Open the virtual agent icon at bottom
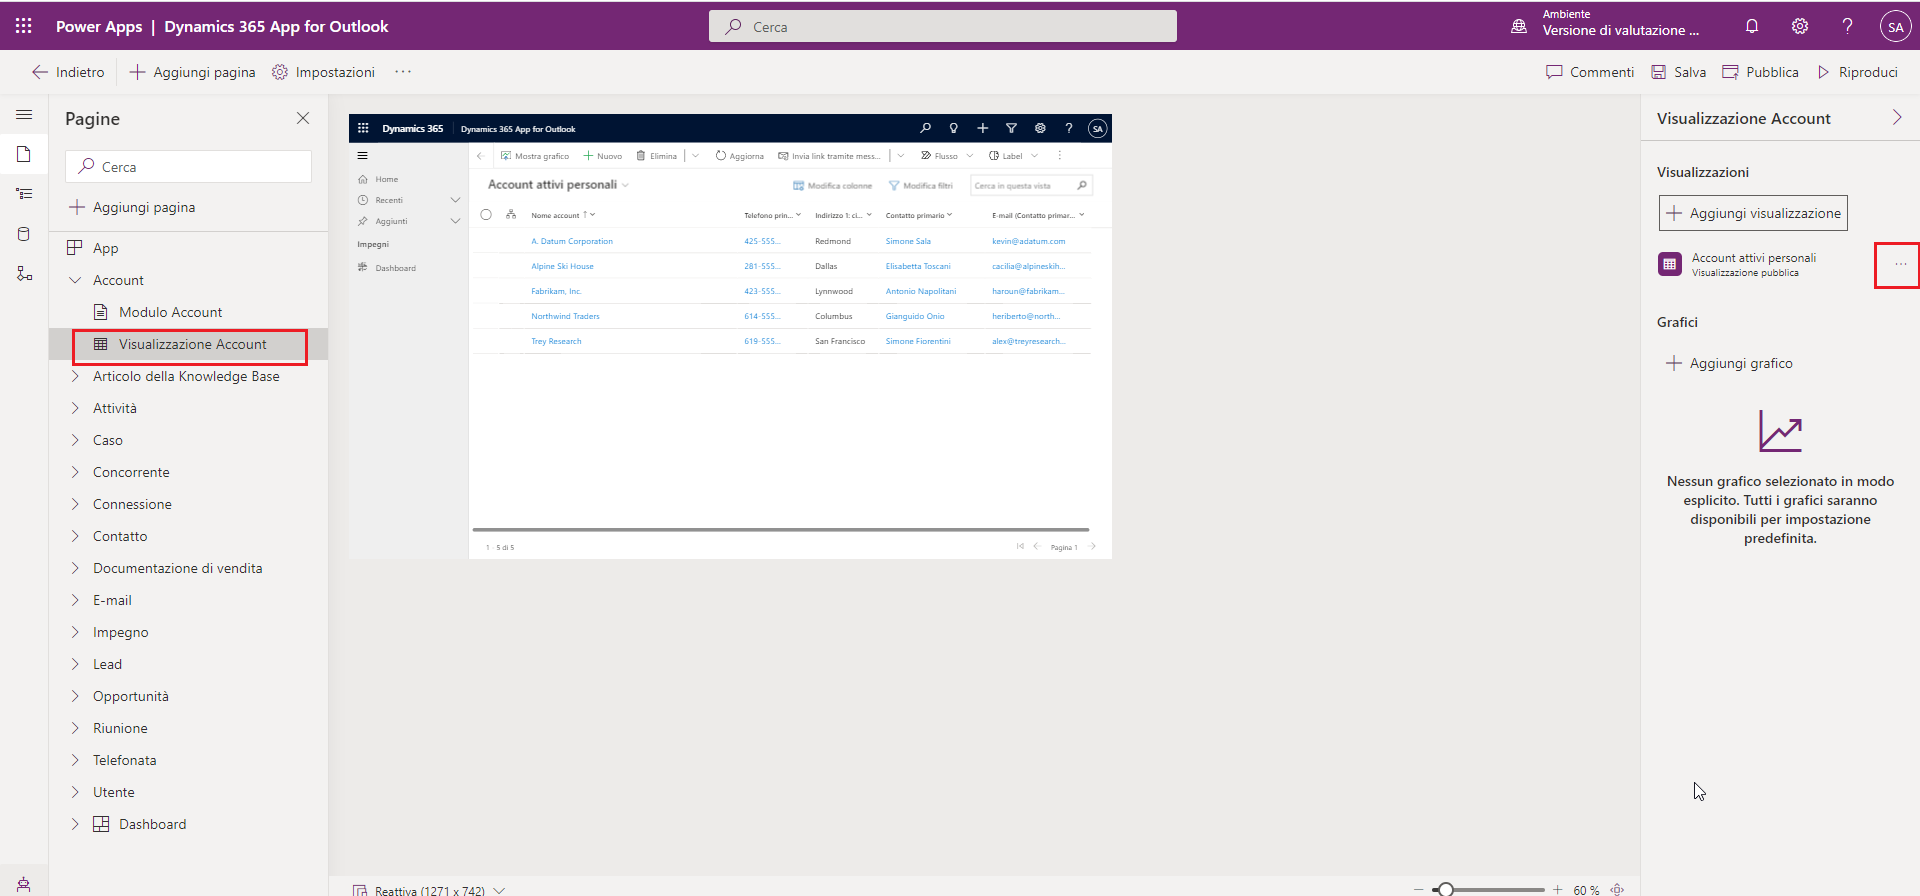Viewport: 1920px width, 896px height. point(24,885)
